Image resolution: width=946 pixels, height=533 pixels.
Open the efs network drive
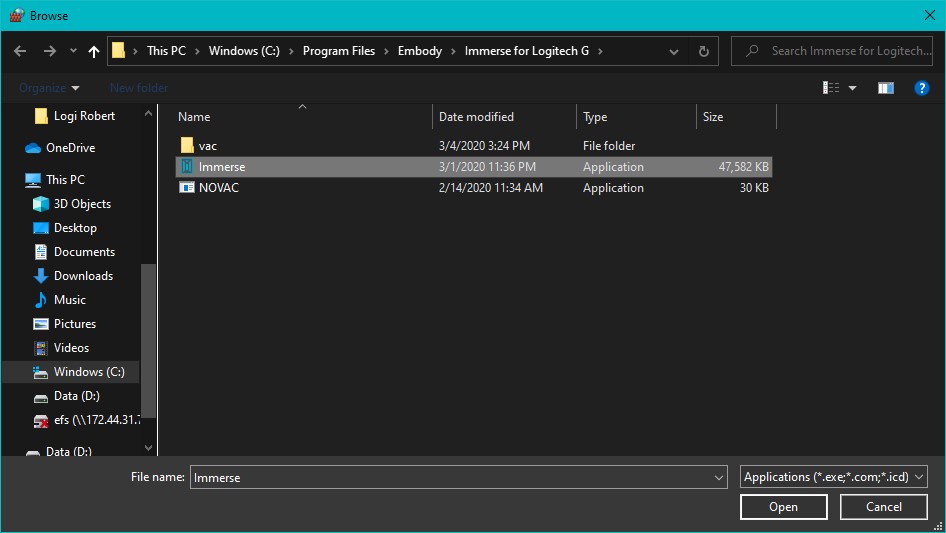point(97,420)
